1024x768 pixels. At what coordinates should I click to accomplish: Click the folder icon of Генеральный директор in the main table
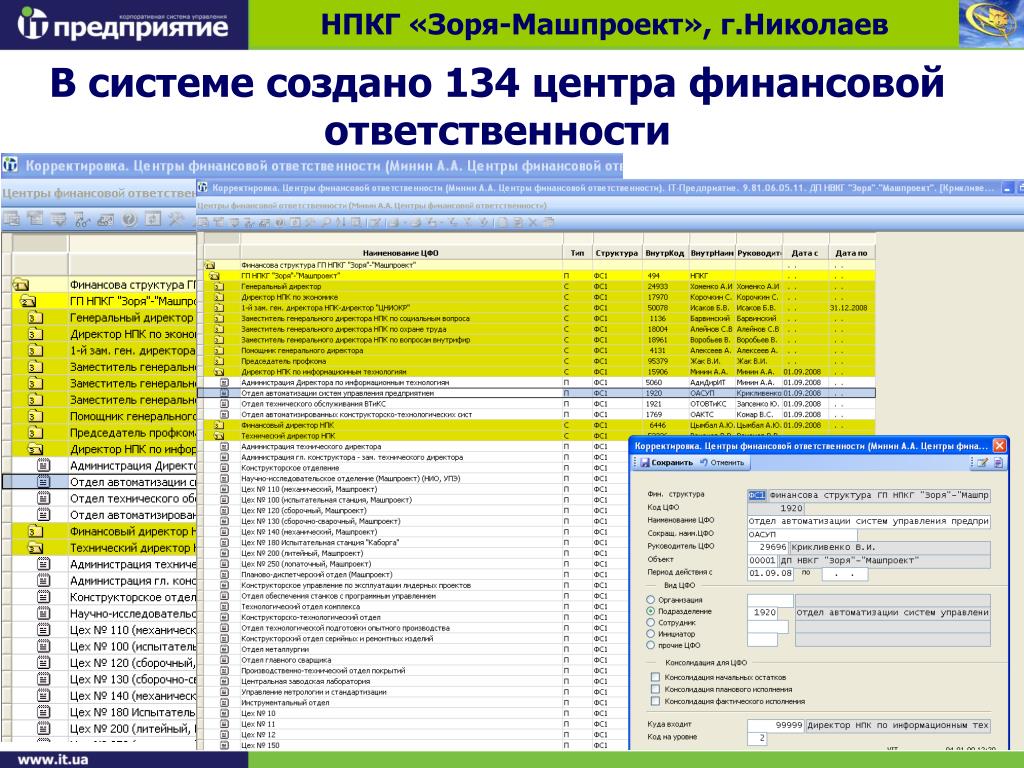click(x=219, y=286)
